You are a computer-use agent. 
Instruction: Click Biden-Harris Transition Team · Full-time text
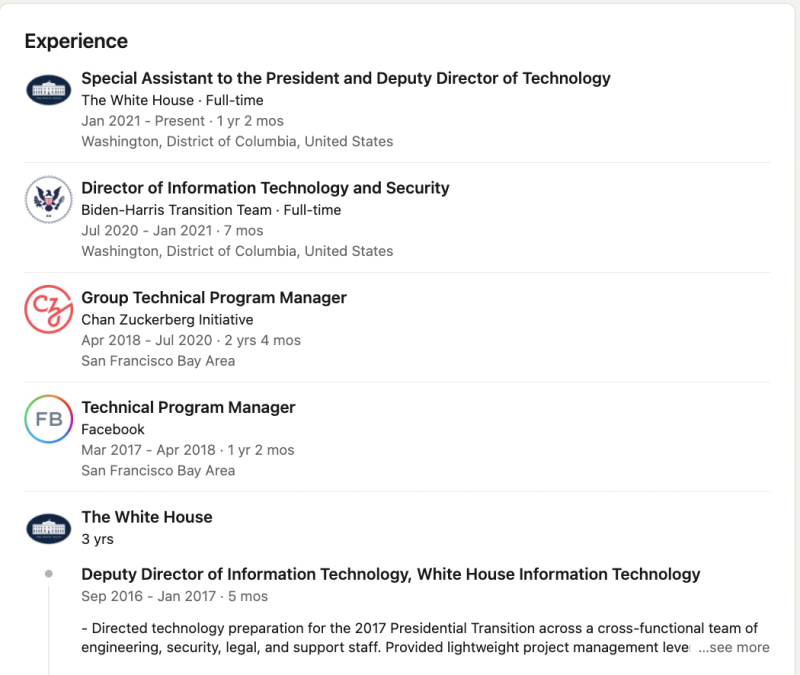coord(211,210)
